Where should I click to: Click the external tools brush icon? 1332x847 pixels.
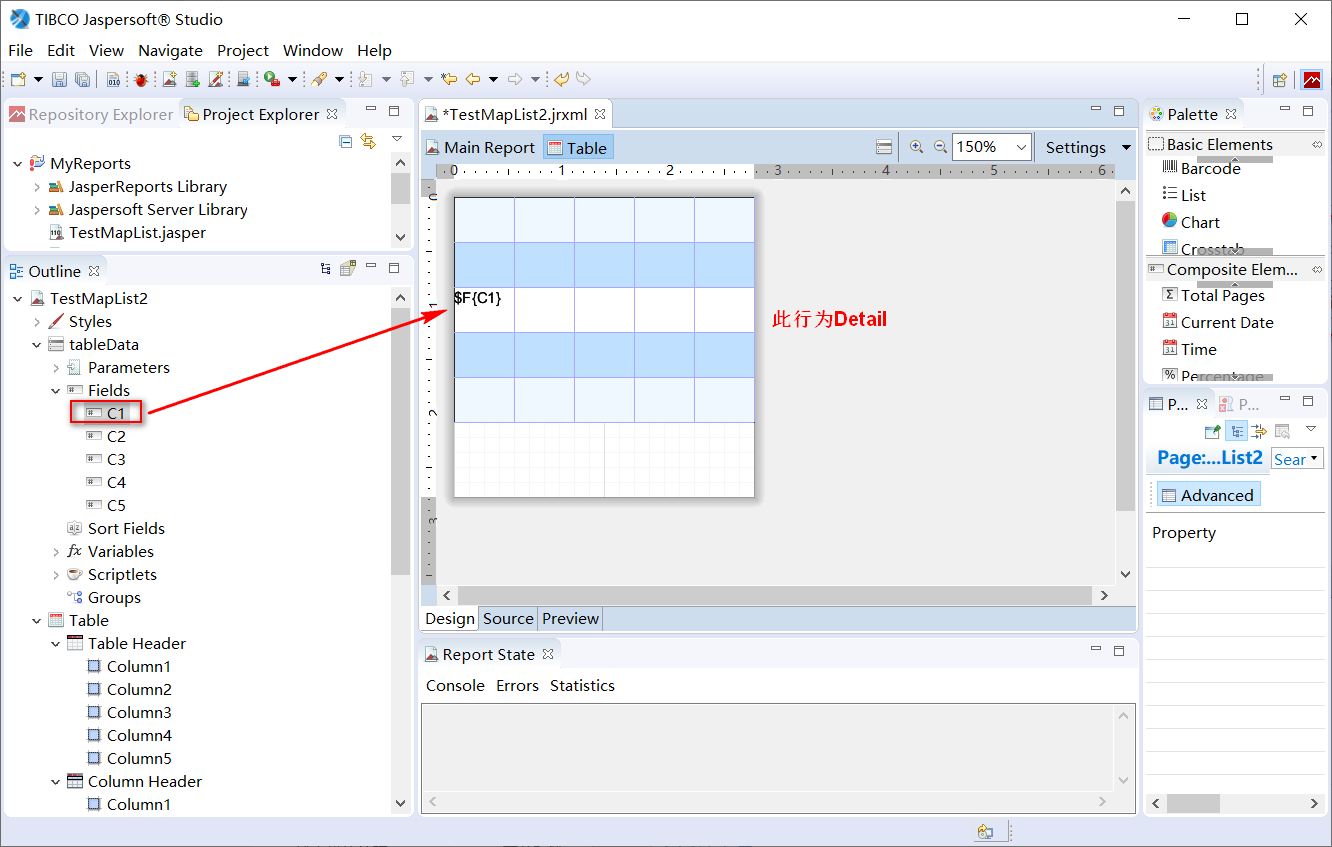(318, 79)
